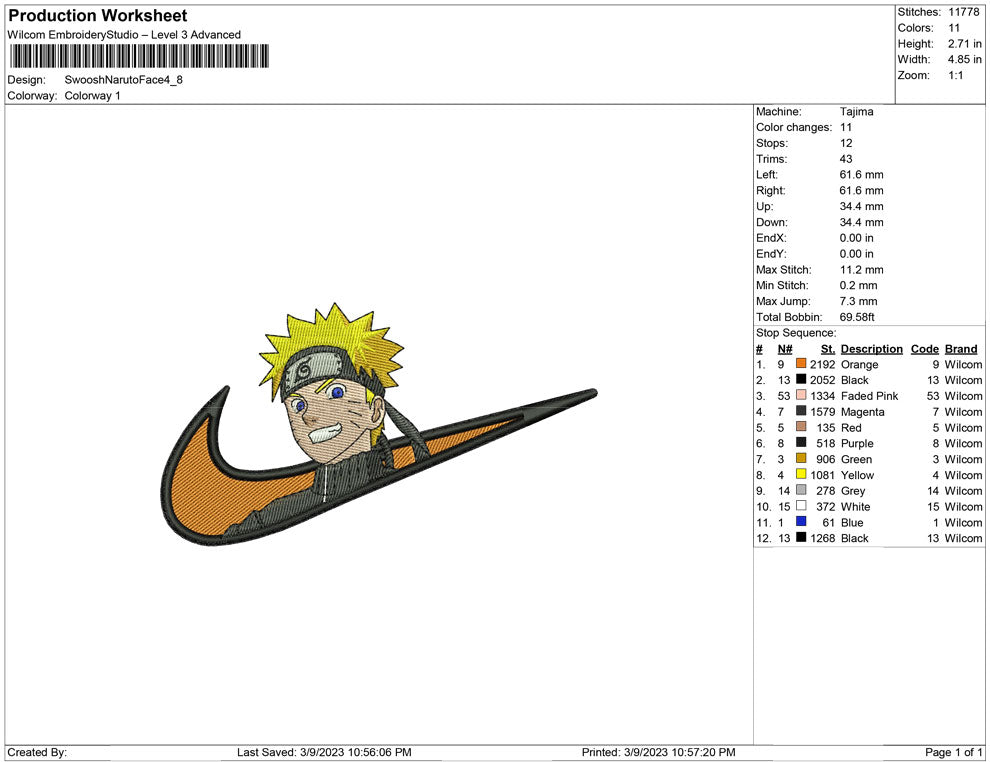Viewport: 990px width, 762px height.
Task: Click the Stop Sequence label
Action: pyautogui.click(x=796, y=333)
